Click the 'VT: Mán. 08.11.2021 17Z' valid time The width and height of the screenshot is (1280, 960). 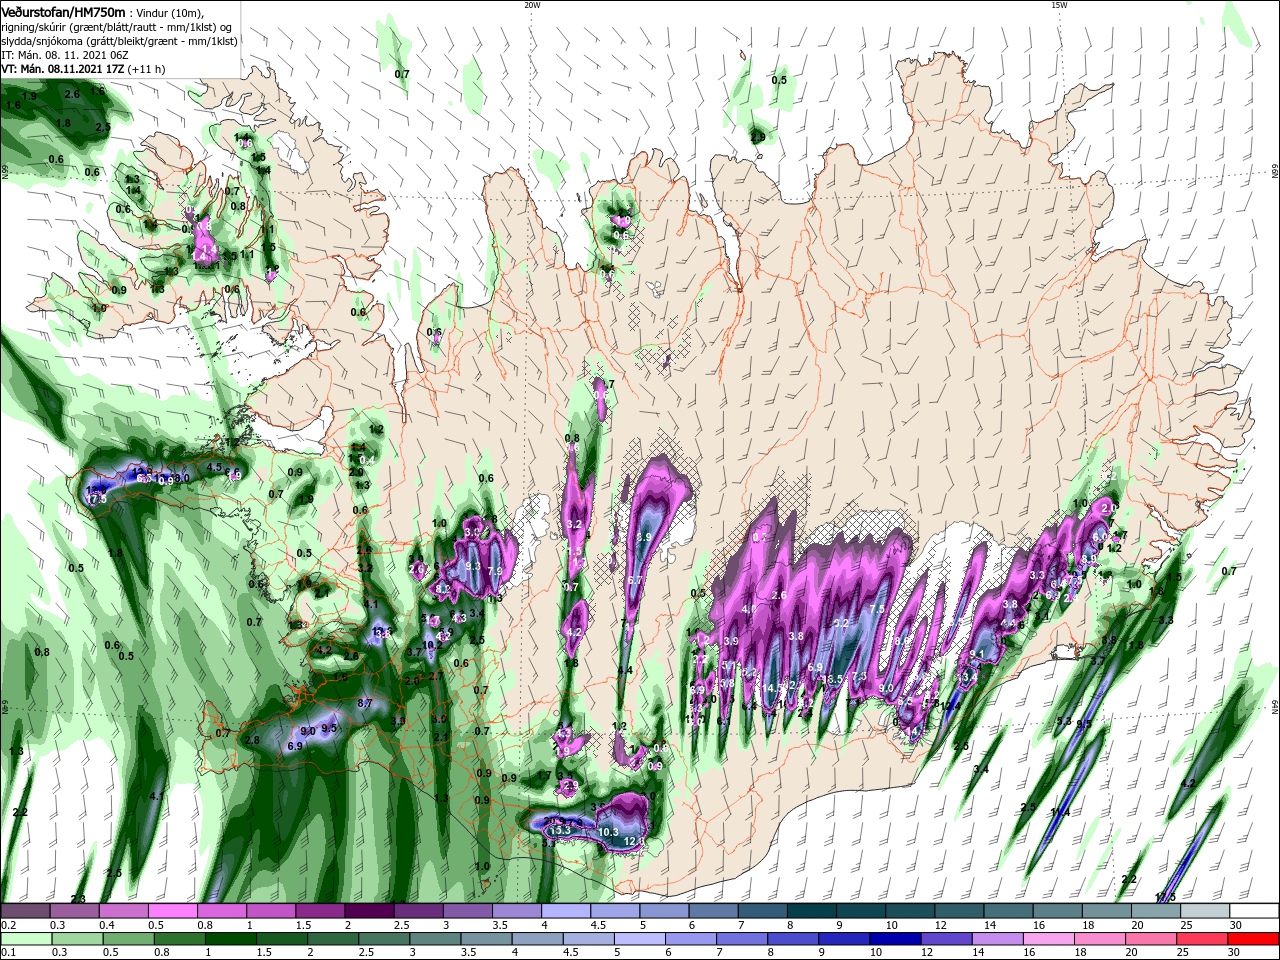point(62,69)
